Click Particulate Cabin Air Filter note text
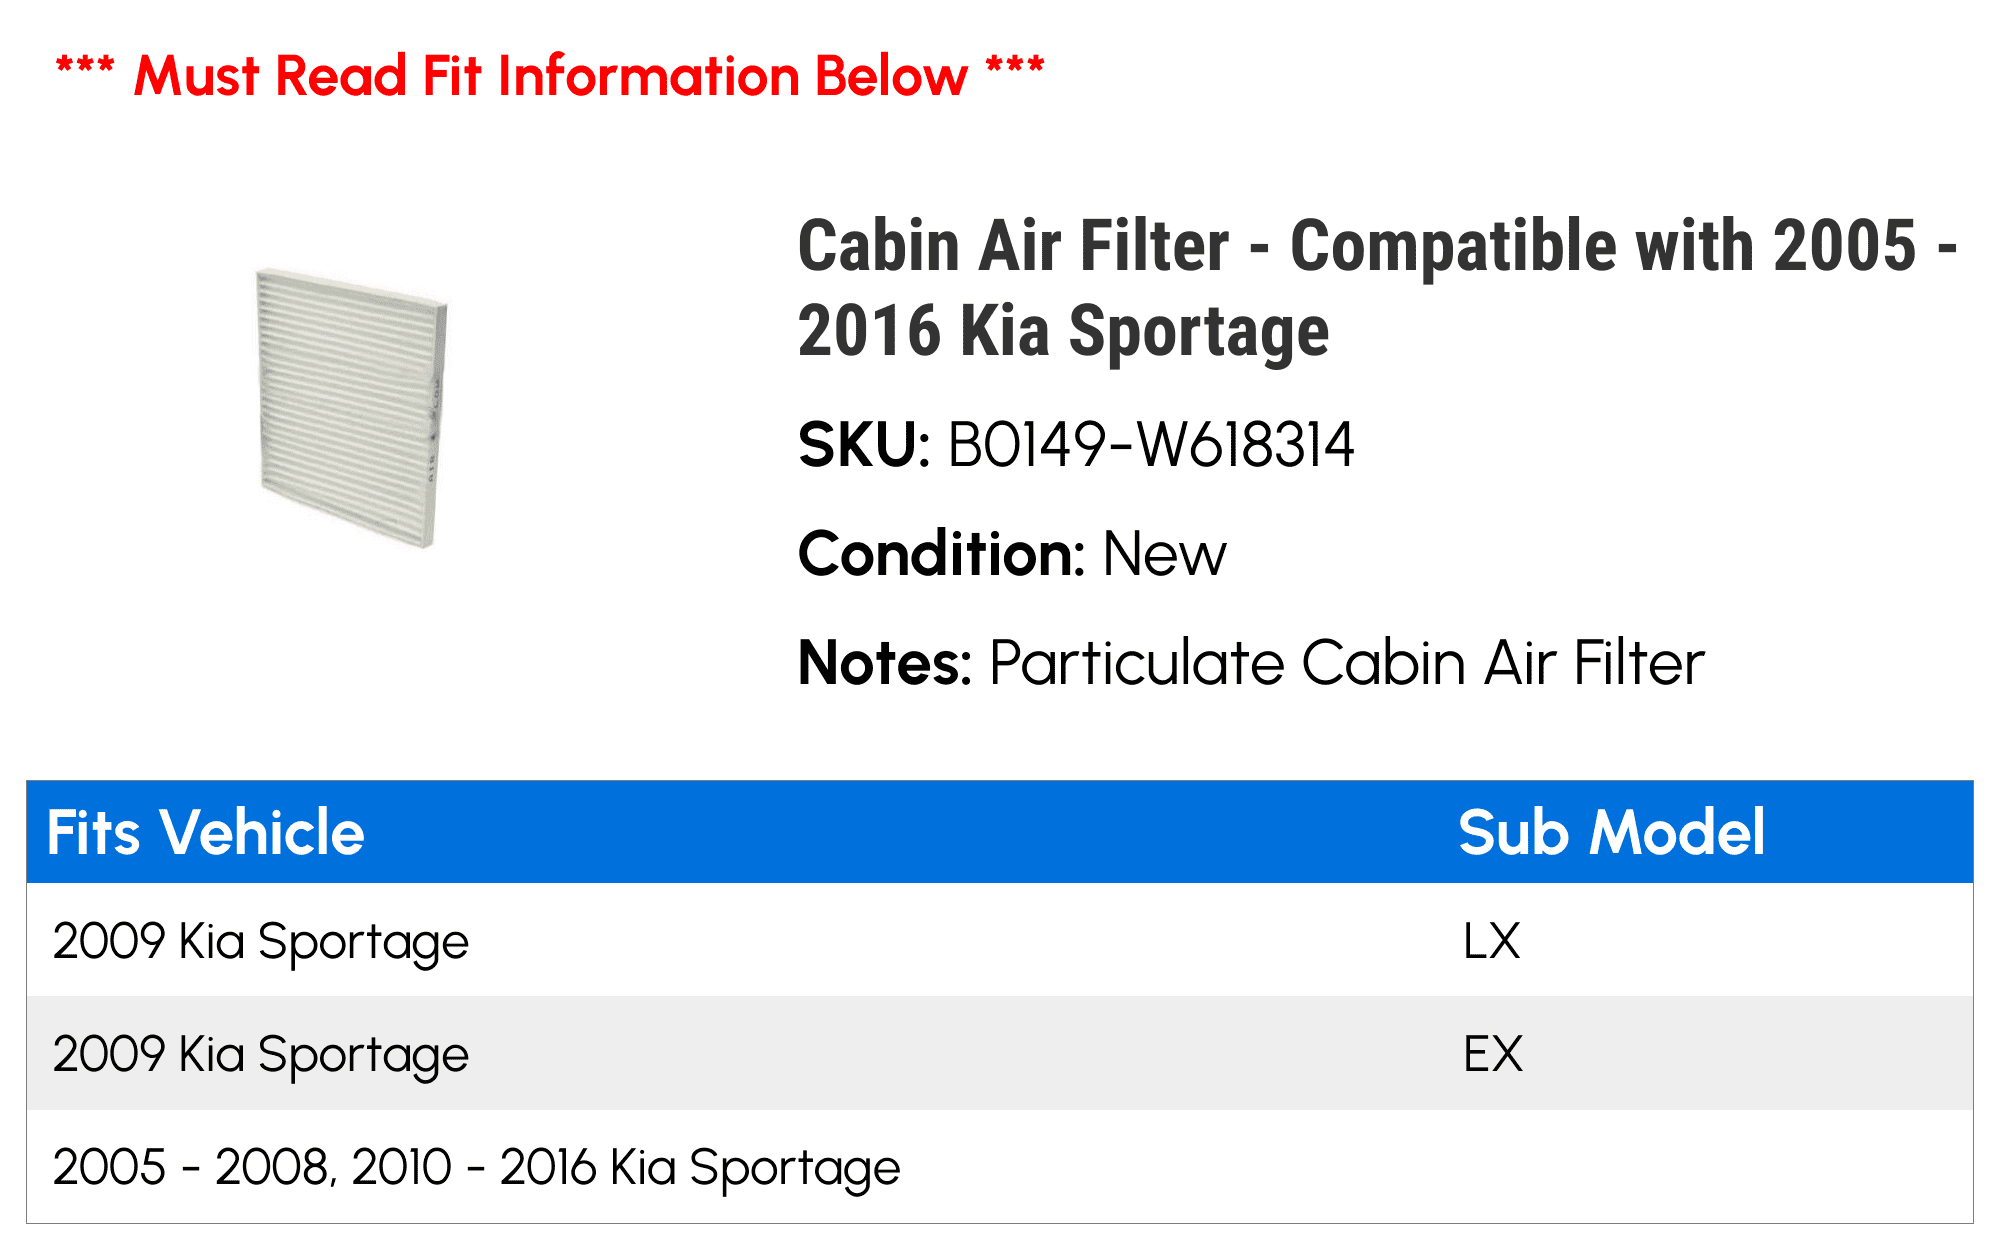 point(1347,663)
